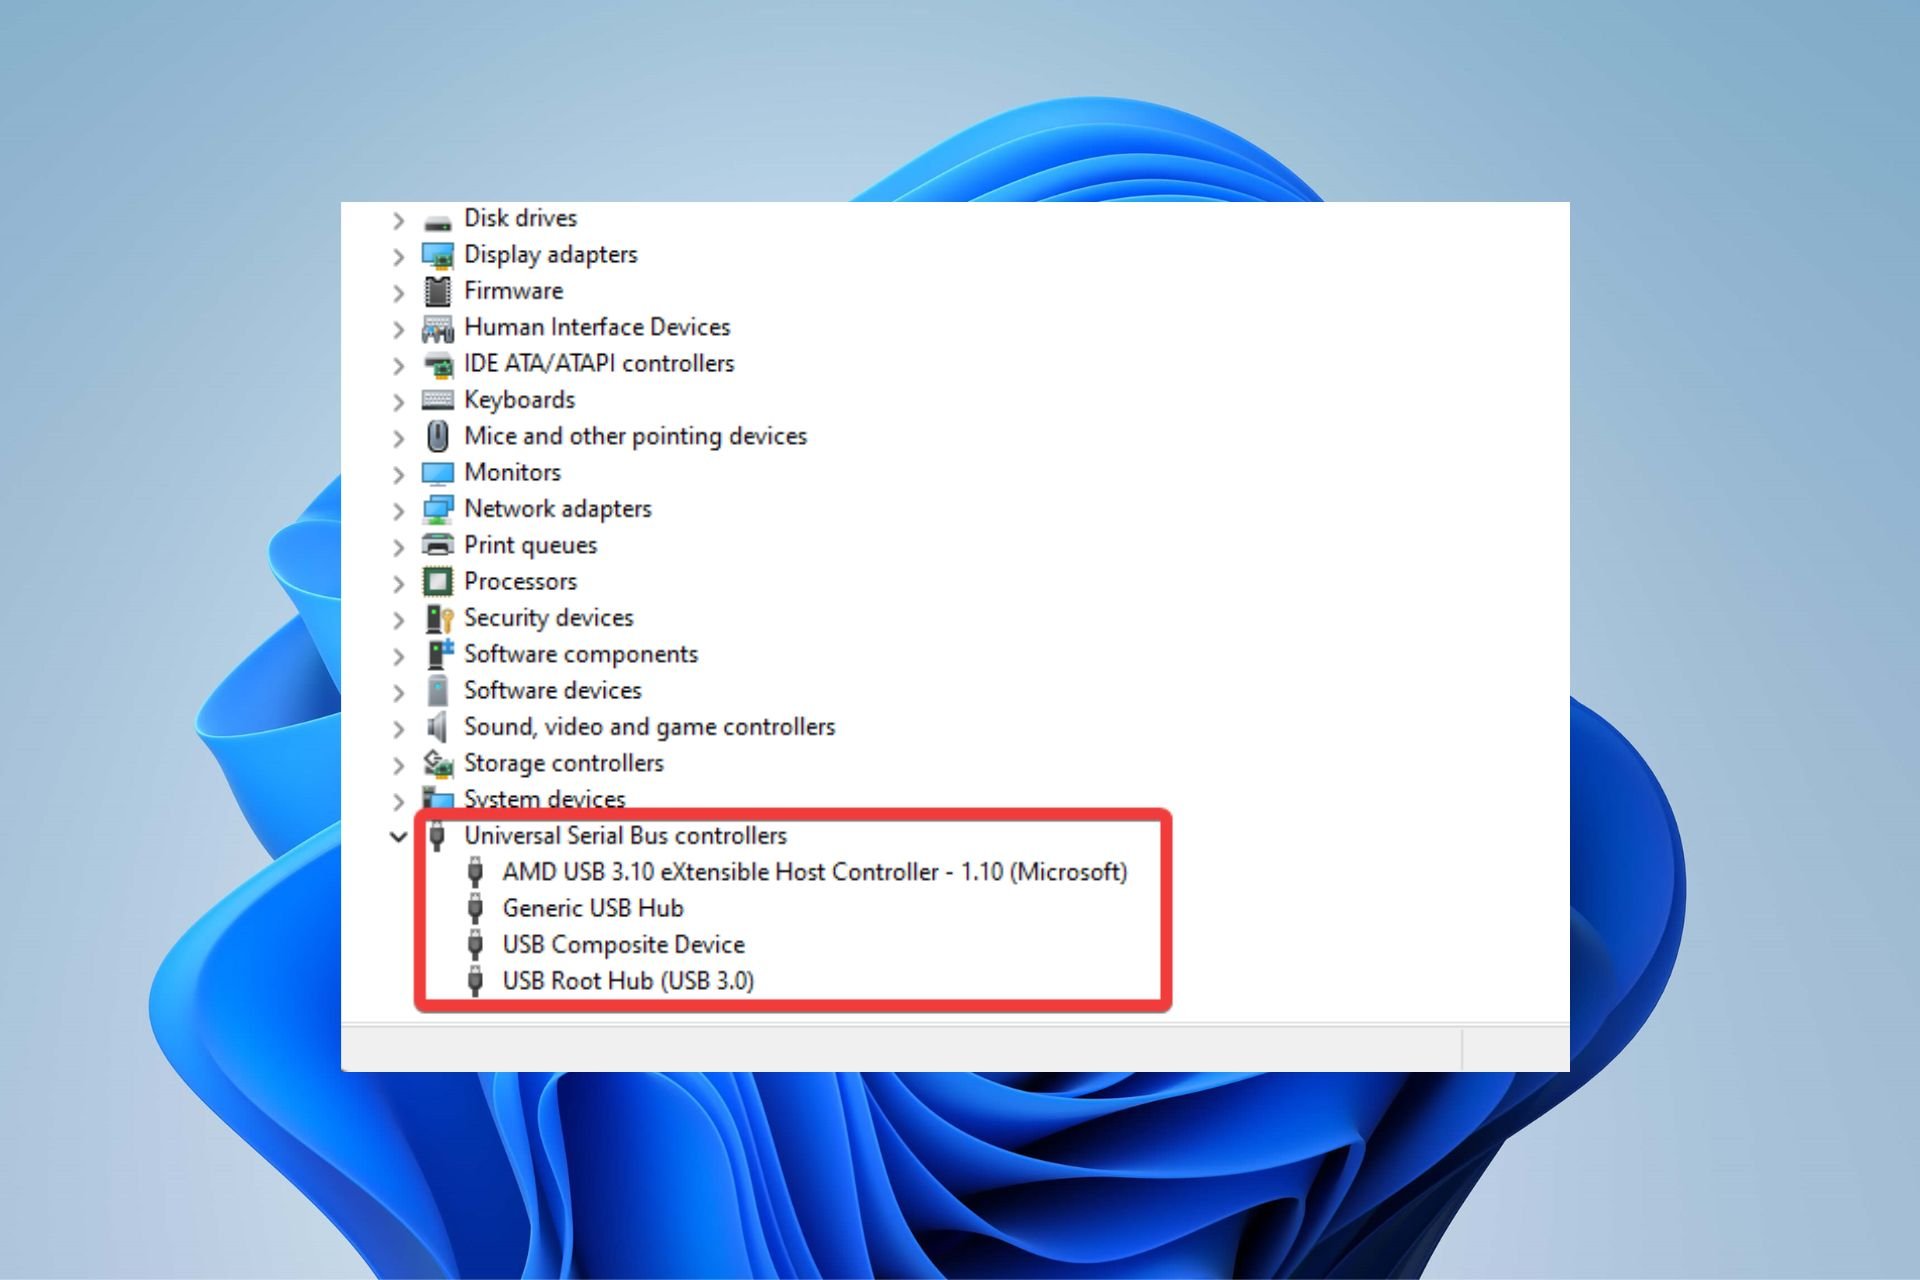The width and height of the screenshot is (1920, 1280).
Task: Click the Disk drives category icon
Action: pos(439,217)
